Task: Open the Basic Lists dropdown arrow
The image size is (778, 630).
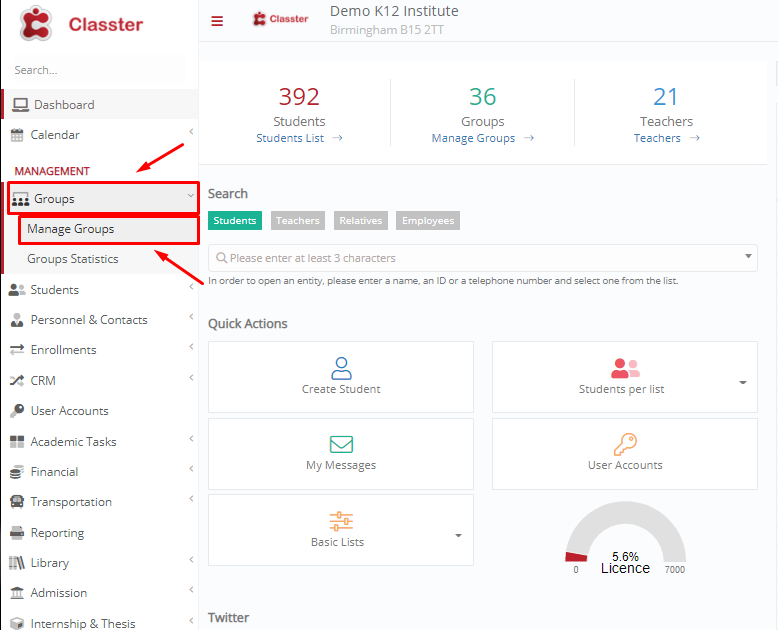Action: (458, 535)
